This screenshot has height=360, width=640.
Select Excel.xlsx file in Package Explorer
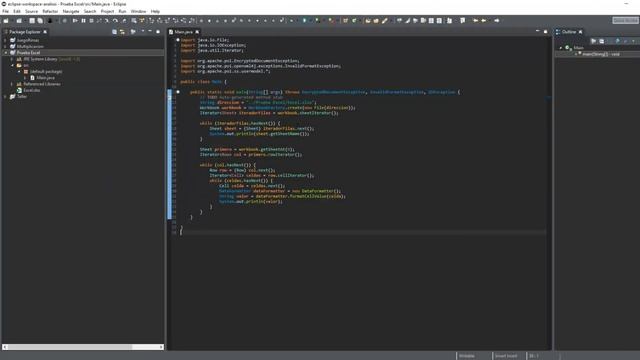(31, 90)
